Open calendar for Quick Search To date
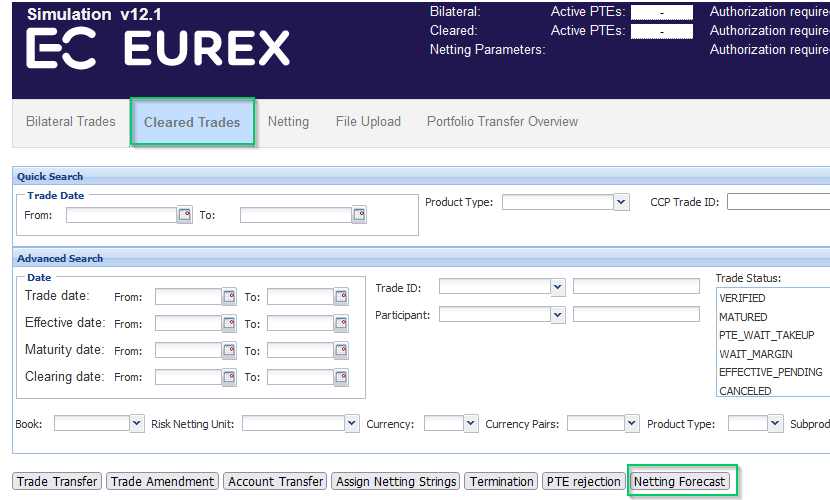Image resolution: width=830 pixels, height=500 pixels. tap(359, 214)
